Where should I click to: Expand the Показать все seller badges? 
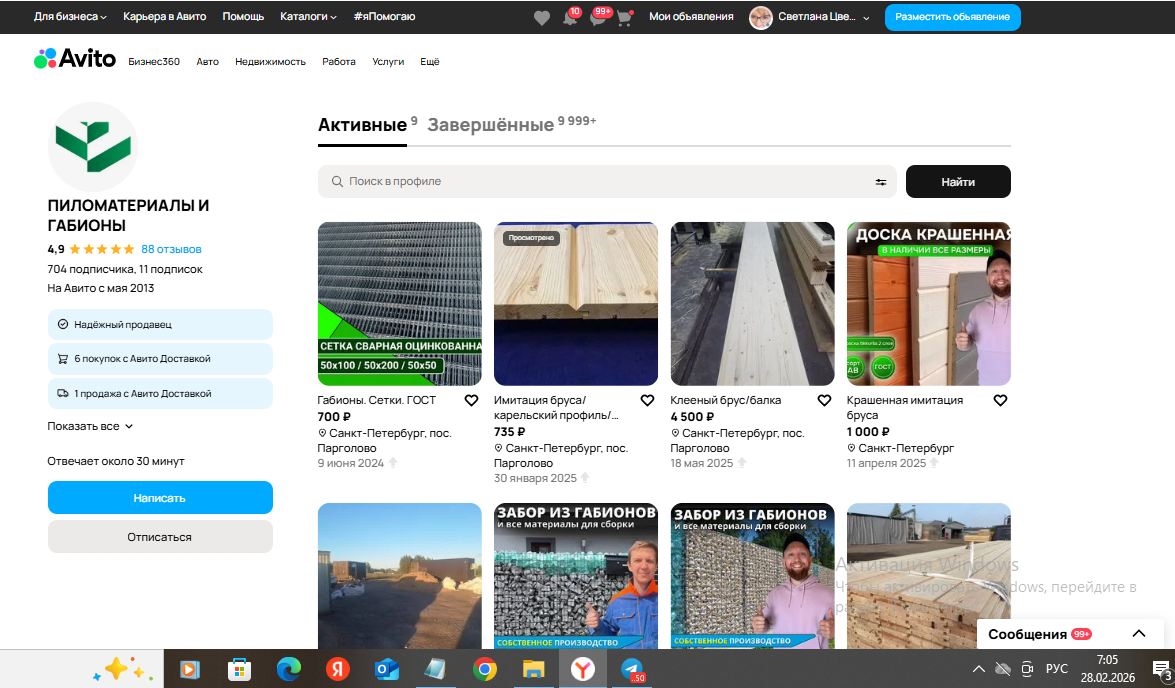[x=90, y=426]
